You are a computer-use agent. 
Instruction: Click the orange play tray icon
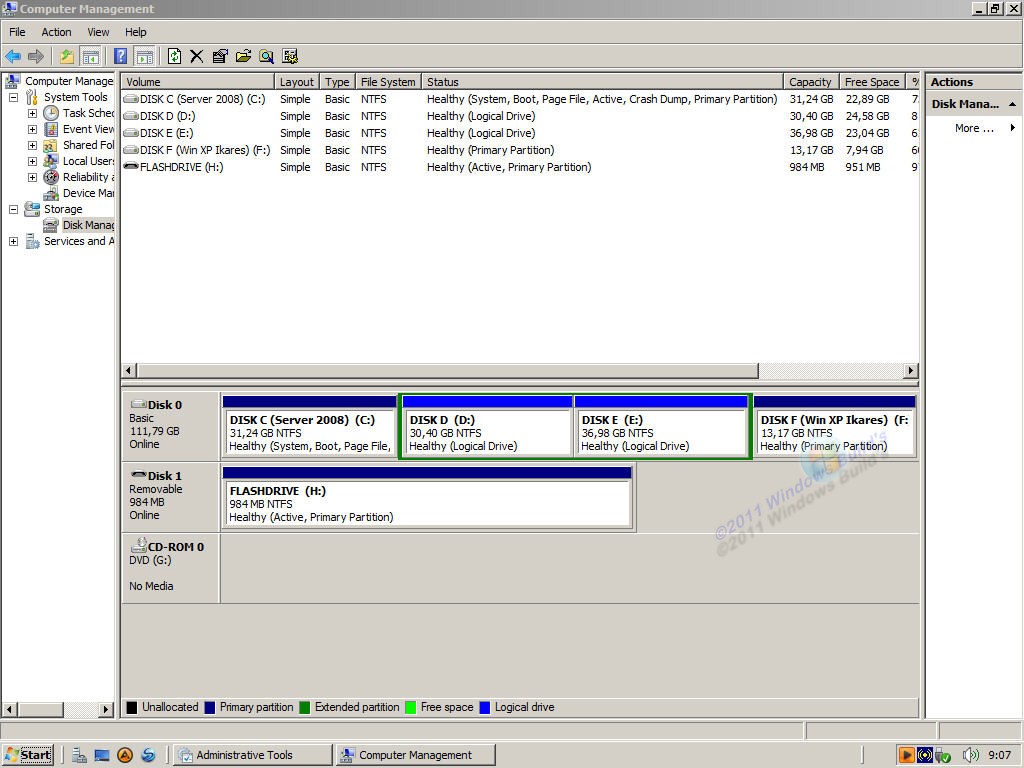tap(906, 756)
